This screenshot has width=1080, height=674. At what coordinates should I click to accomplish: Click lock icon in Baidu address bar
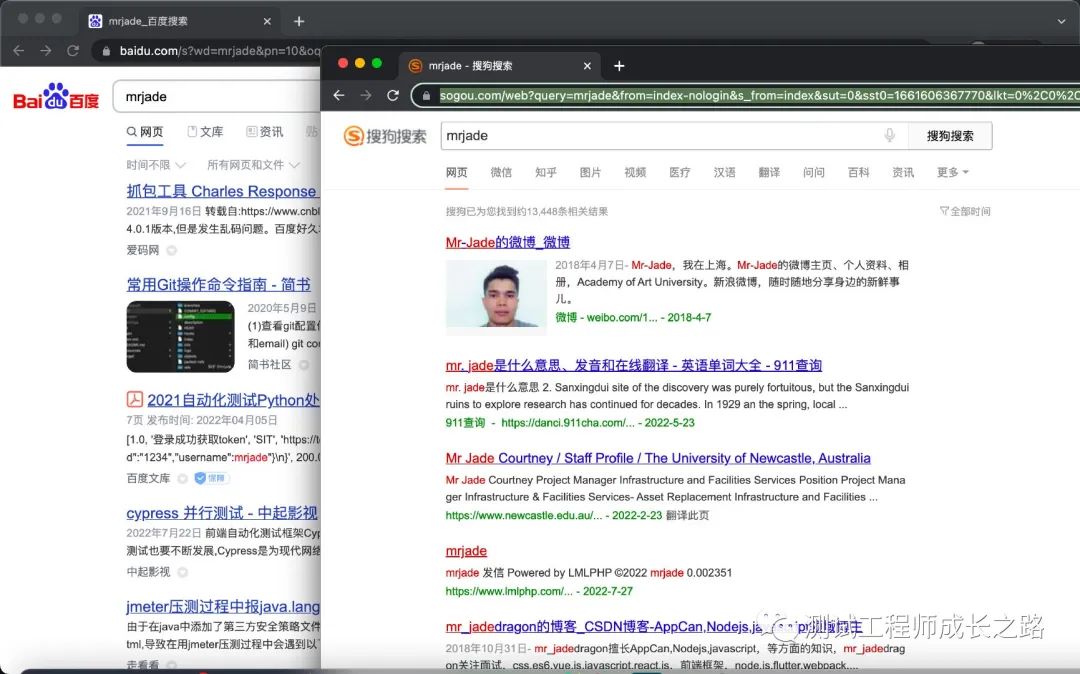106,51
